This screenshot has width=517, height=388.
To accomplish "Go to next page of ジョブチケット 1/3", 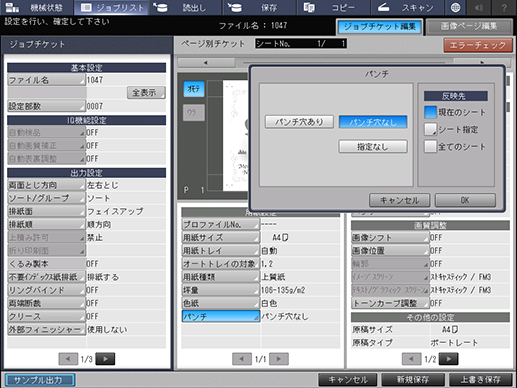I will (105, 359).
